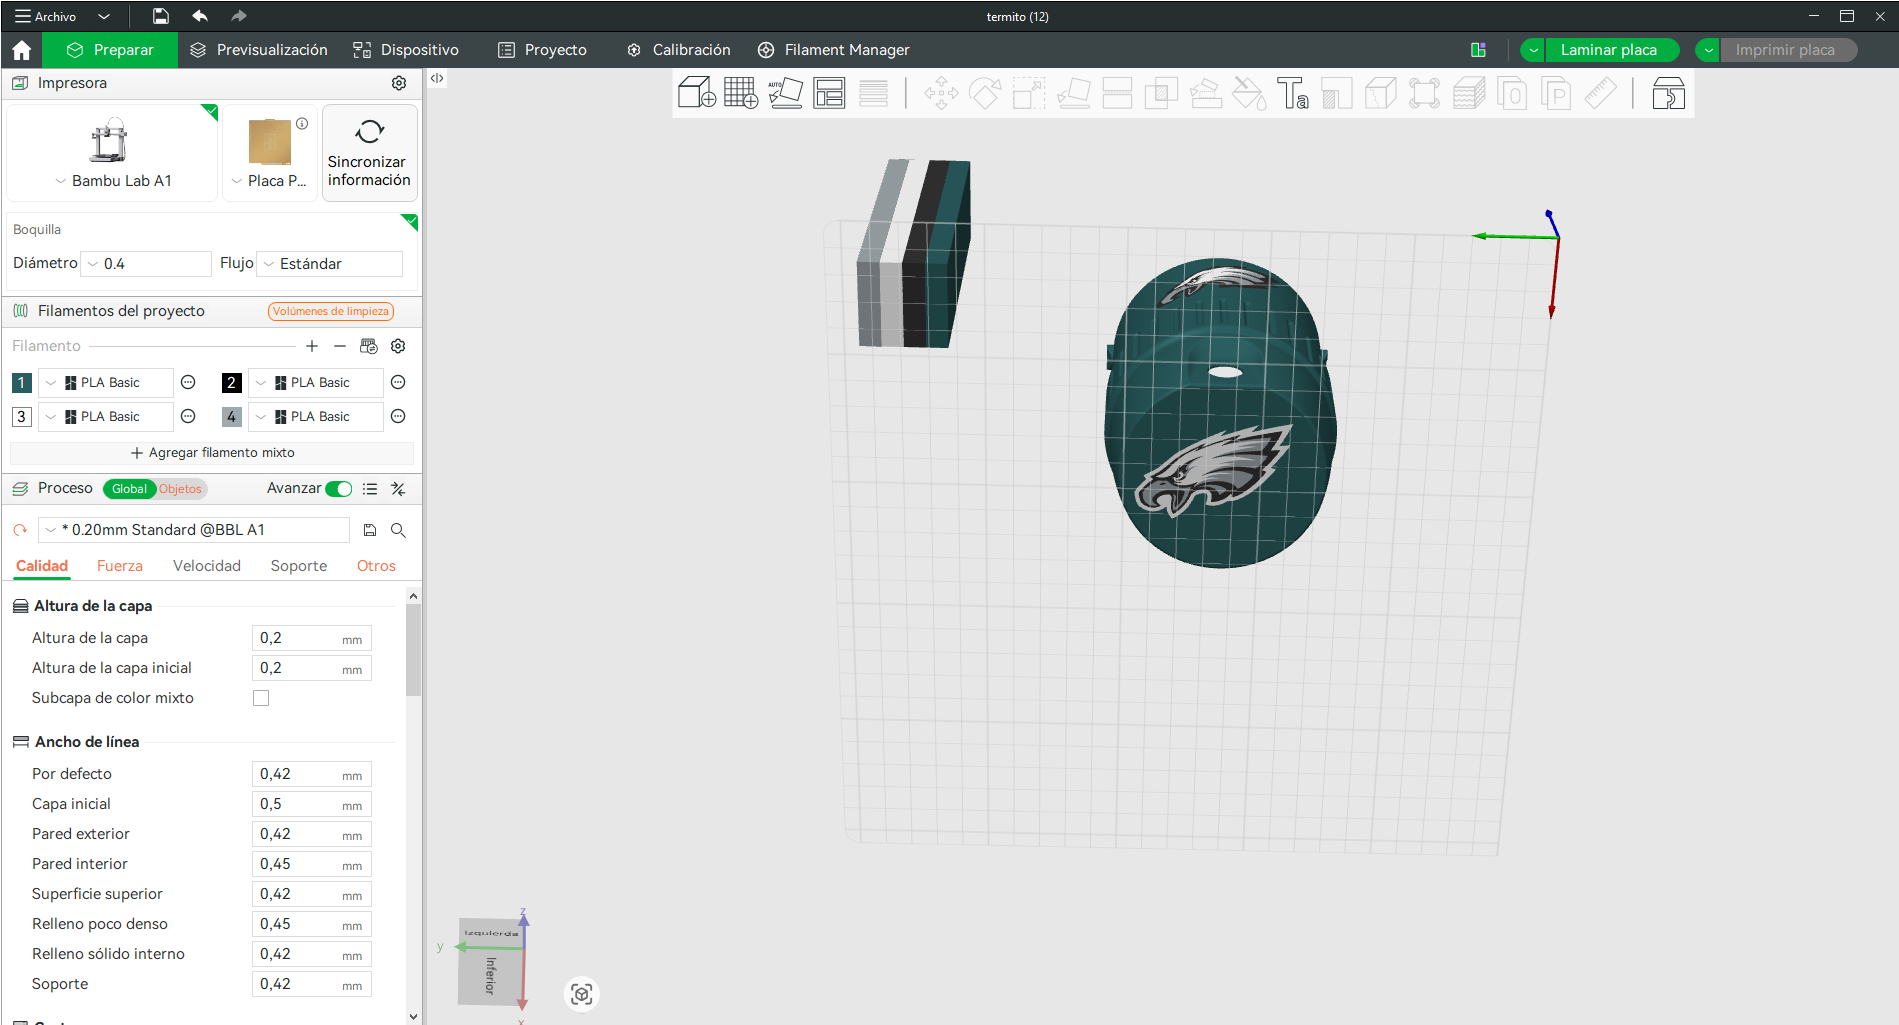This screenshot has width=1899, height=1025.
Task: Click the settings panel vertical scrollbar
Action: point(413,650)
